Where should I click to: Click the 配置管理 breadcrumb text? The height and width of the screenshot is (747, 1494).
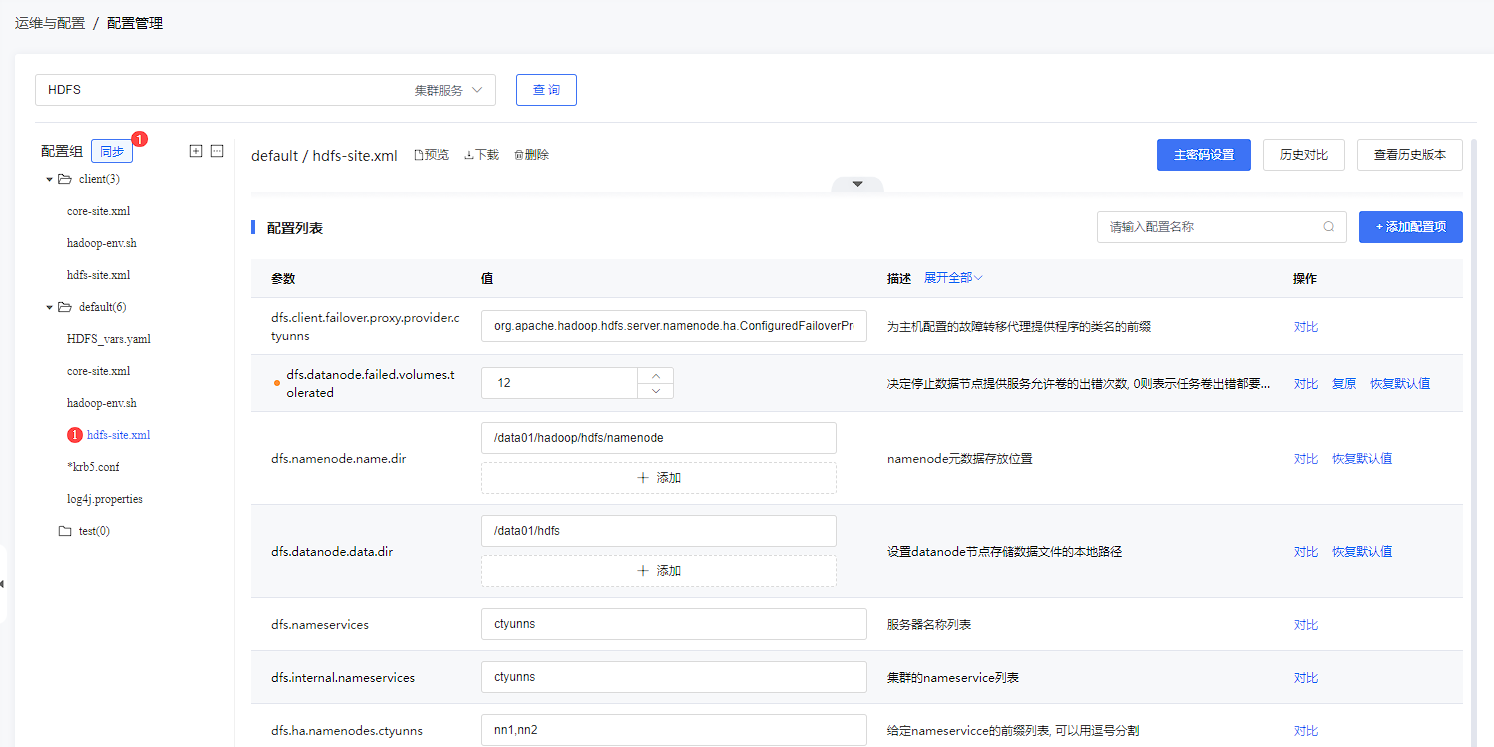(x=135, y=23)
